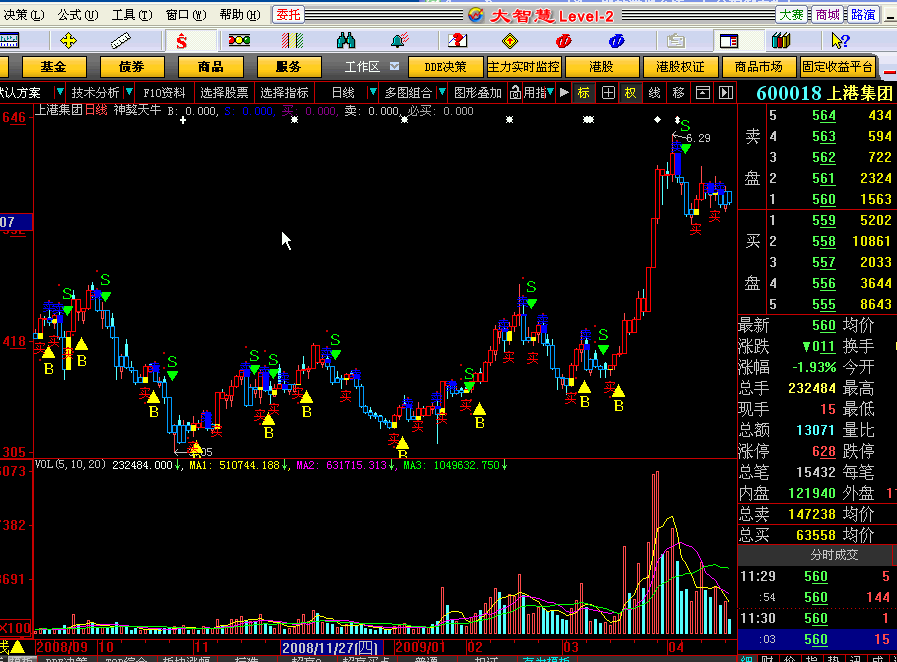The height and width of the screenshot is (662, 897).
Task: Click the 大智慧 logo swirl icon
Action: coord(475,15)
